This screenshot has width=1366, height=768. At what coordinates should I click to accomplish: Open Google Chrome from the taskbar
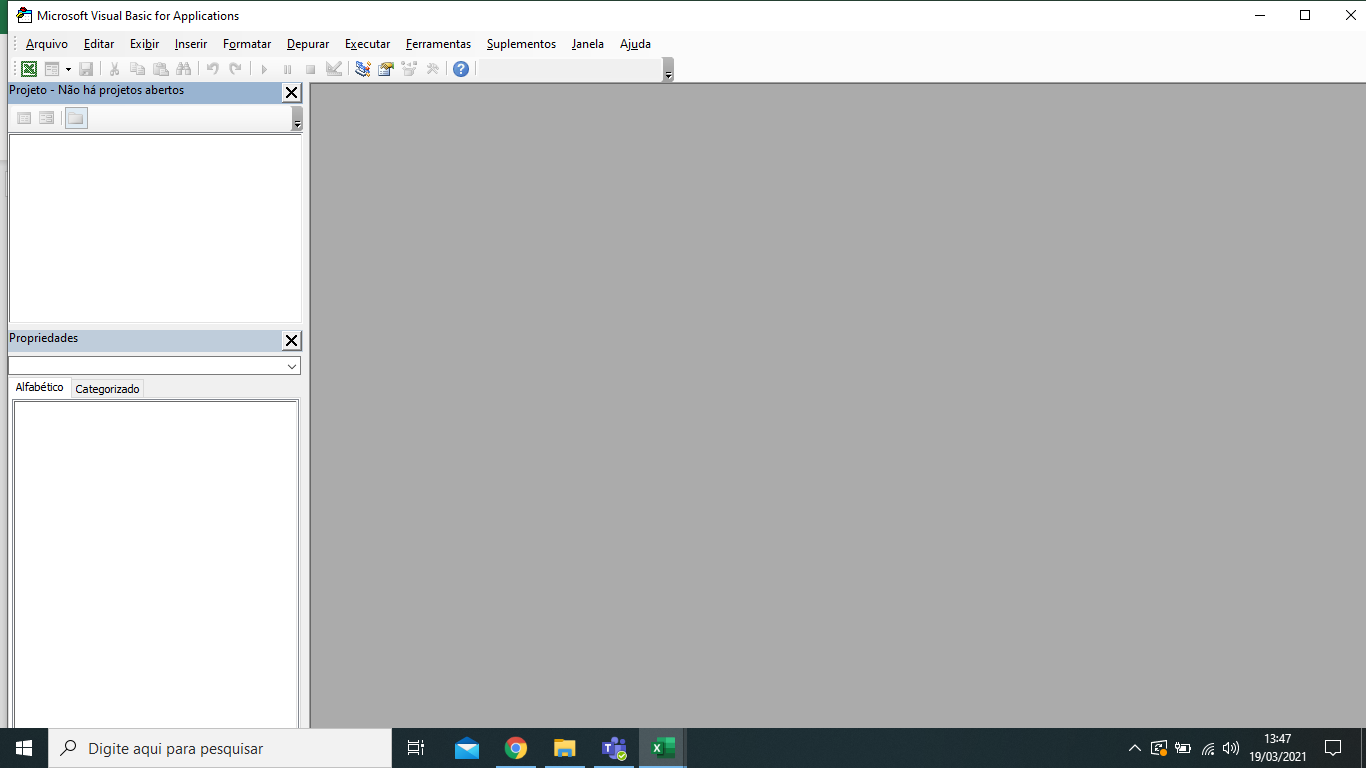tap(516, 748)
